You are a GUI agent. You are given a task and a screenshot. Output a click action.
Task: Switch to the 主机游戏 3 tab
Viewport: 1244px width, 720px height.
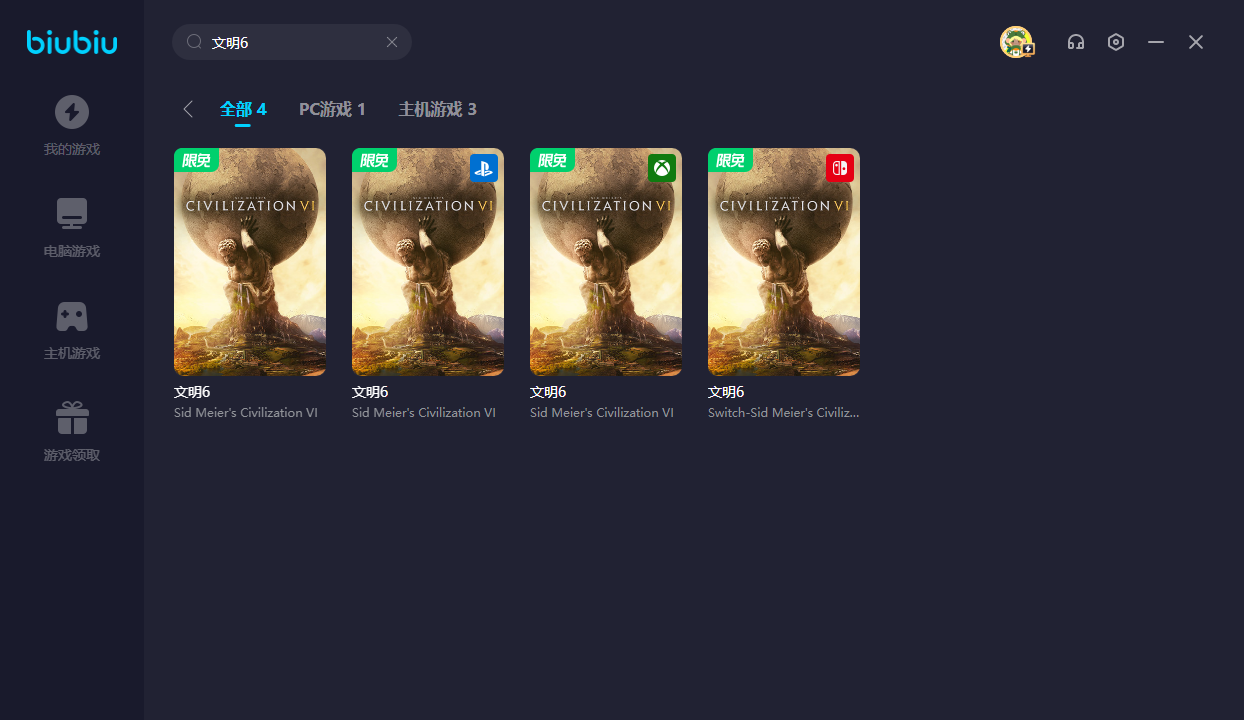[x=437, y=109]
